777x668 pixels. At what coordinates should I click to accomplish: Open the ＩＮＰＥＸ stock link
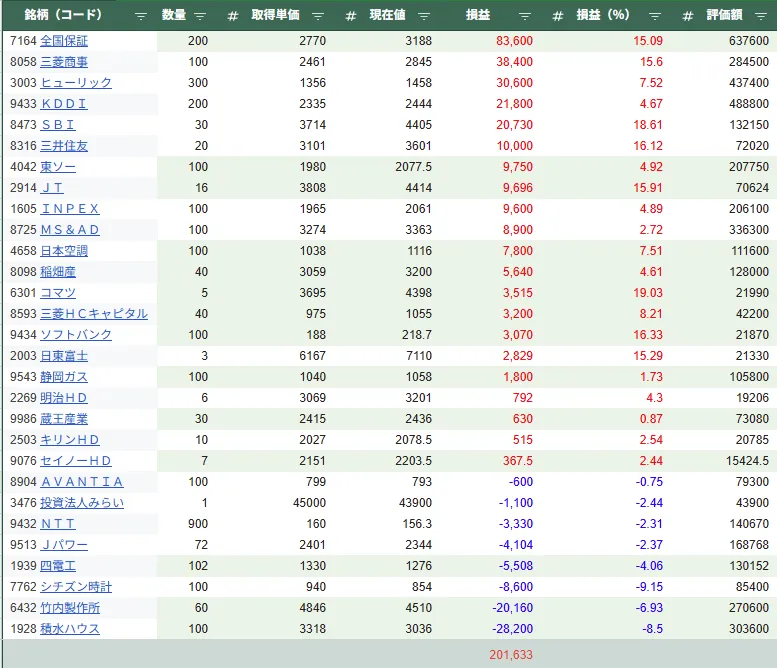click(x=70, y=209)
